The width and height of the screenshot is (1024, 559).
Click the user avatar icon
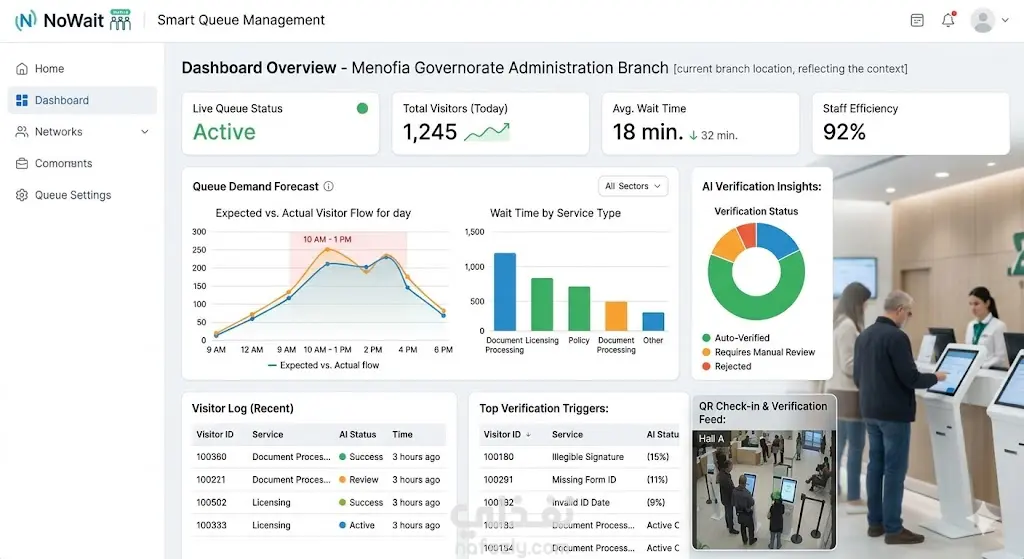coord(982,20)
